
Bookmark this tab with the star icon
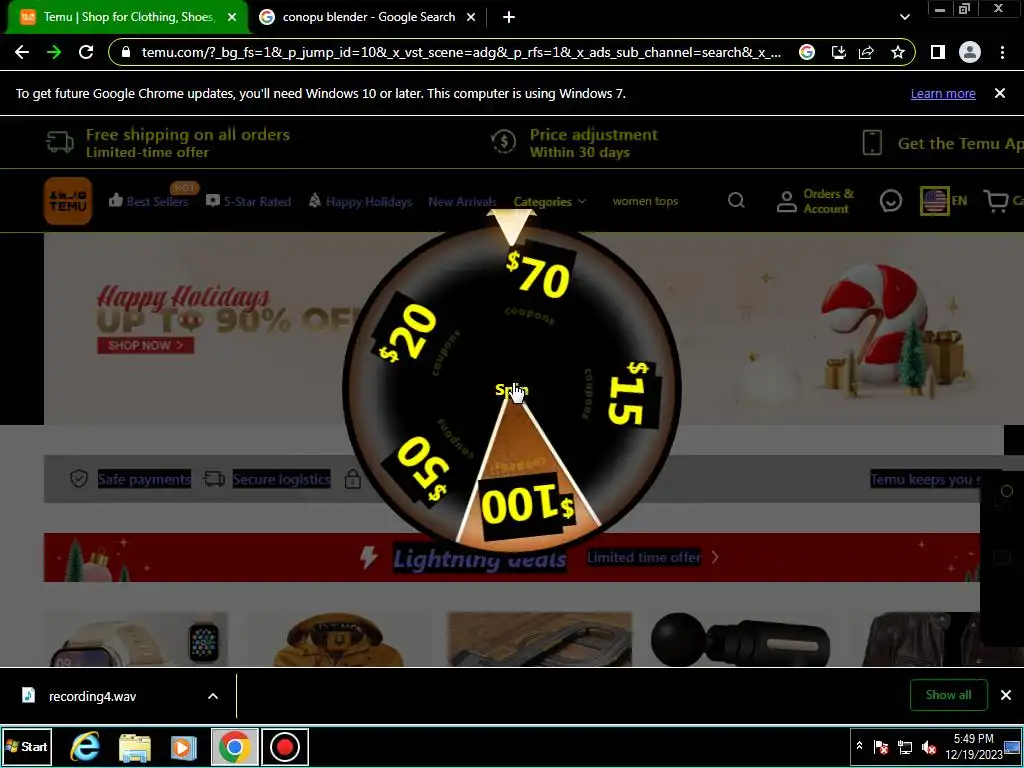pyautogui.click(x=898, y=52)
